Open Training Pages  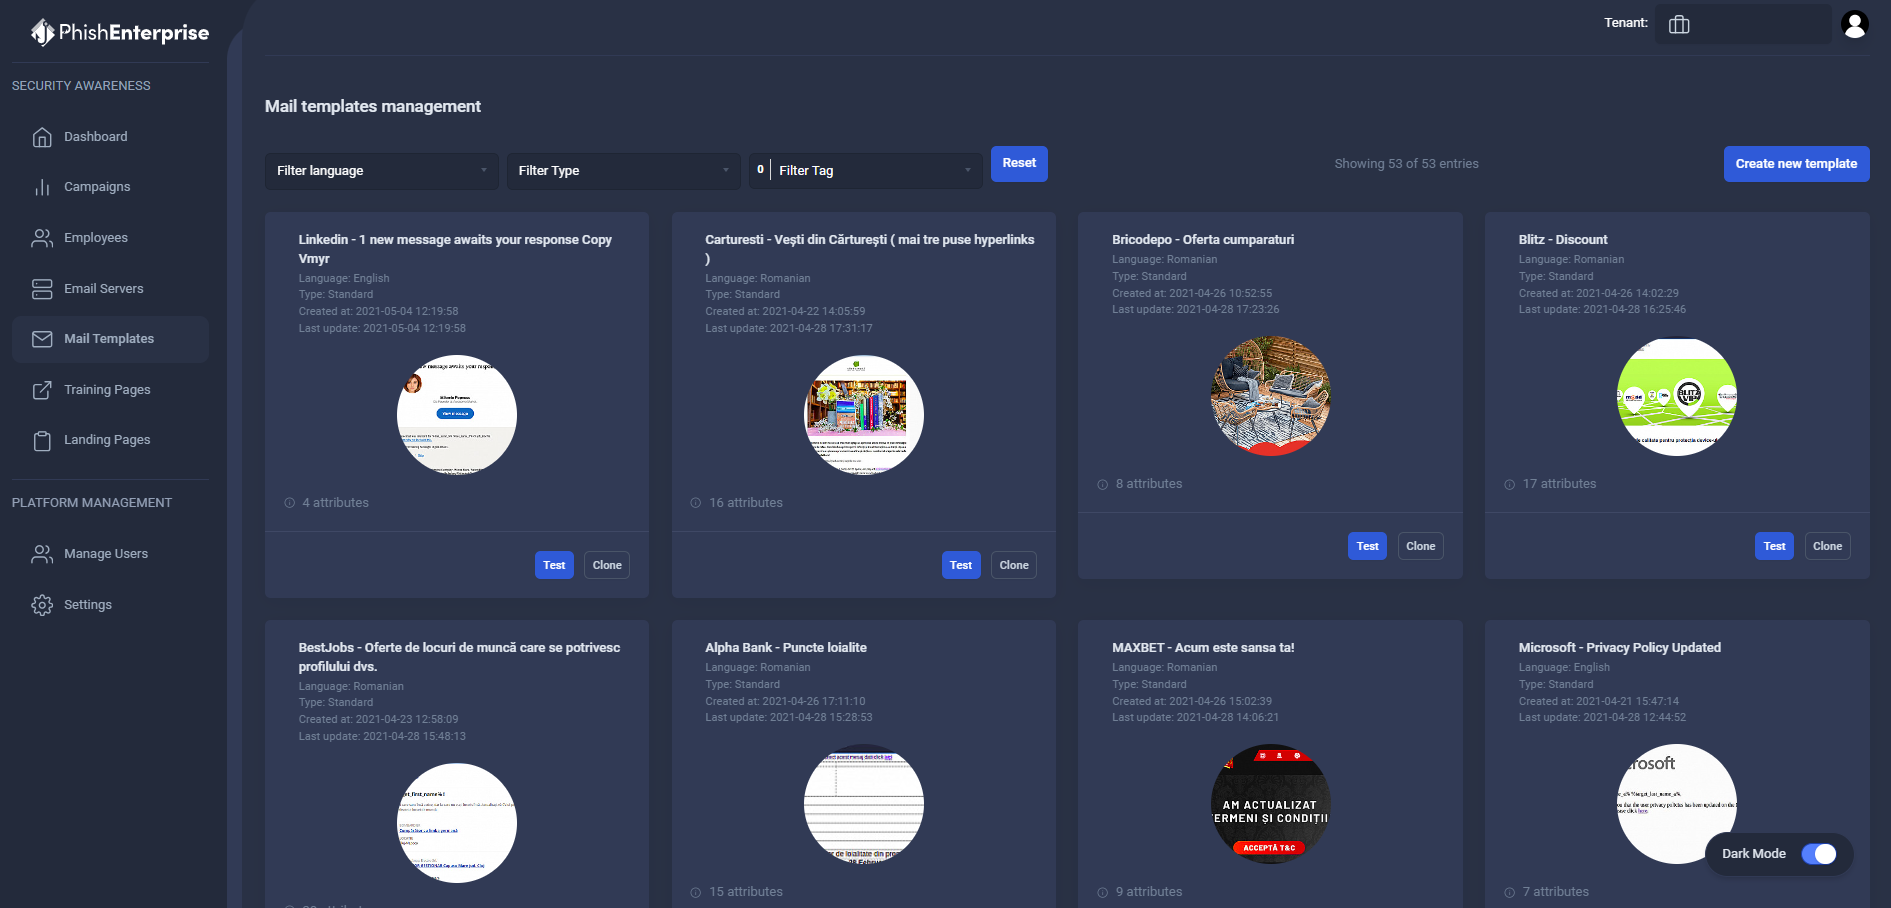(x=110, y=390)
